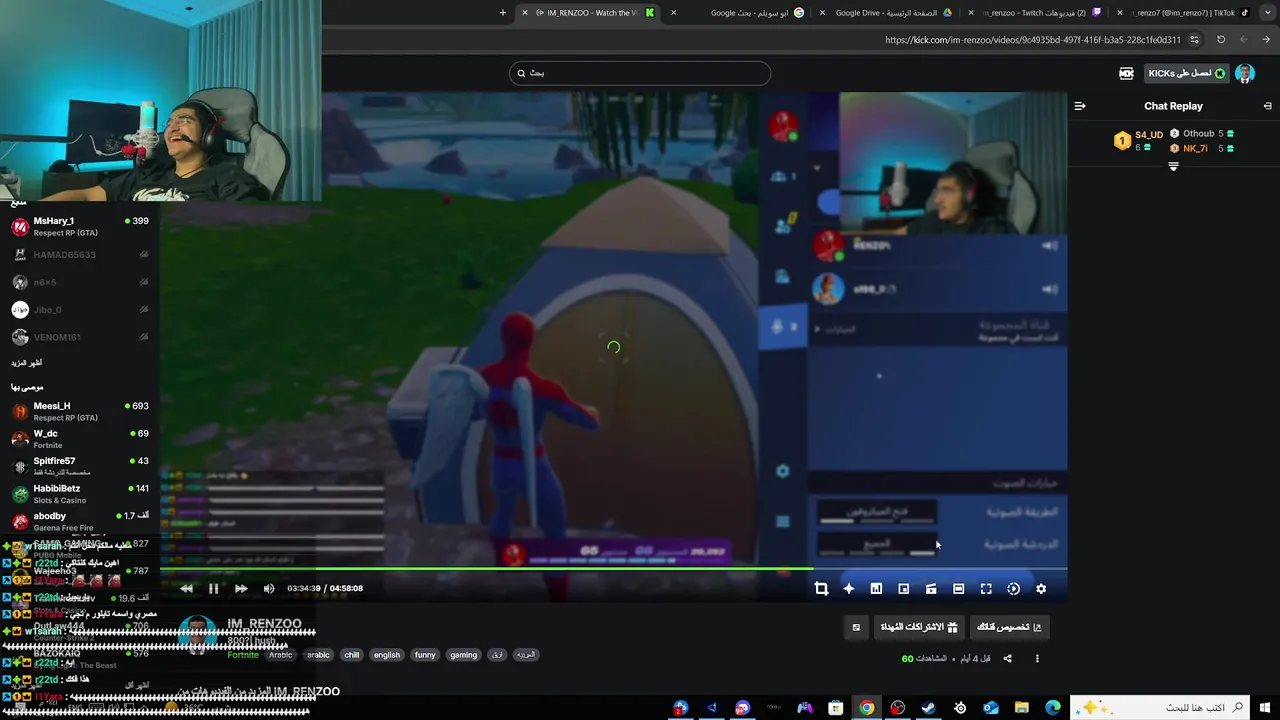
Task: Open the abodby Garena Free Fire channel
Action: 80,521
